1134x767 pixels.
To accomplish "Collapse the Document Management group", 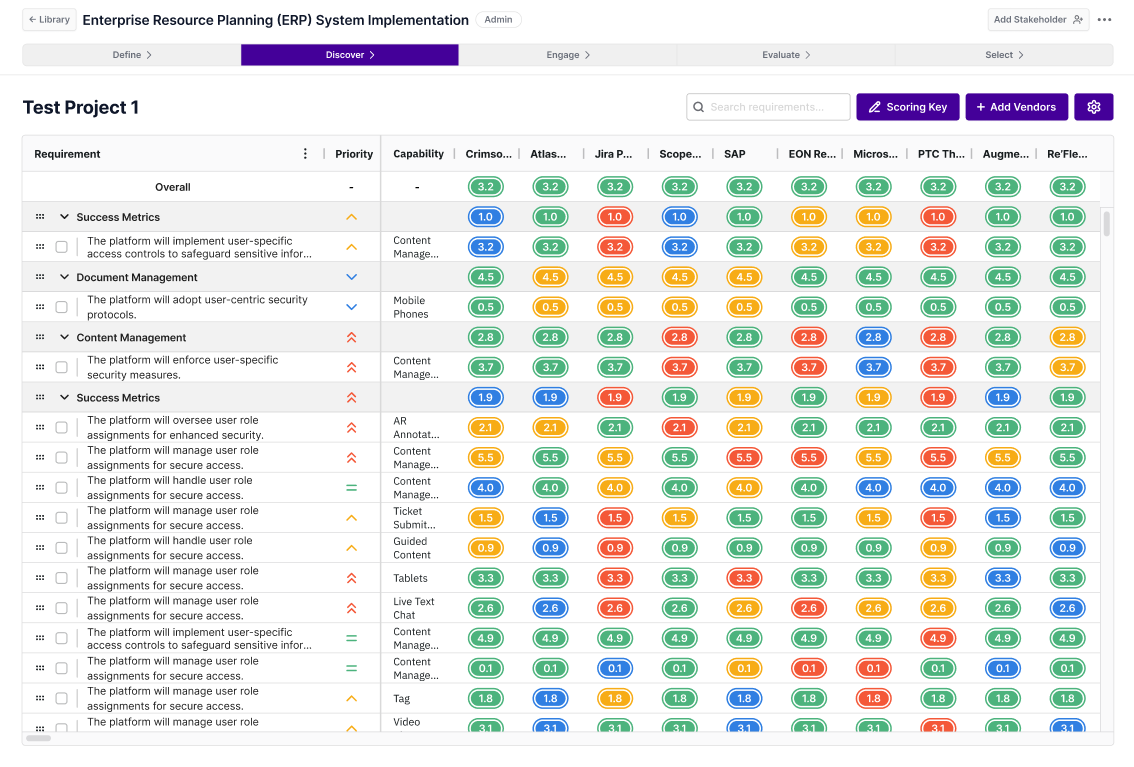I will [65, 277].
